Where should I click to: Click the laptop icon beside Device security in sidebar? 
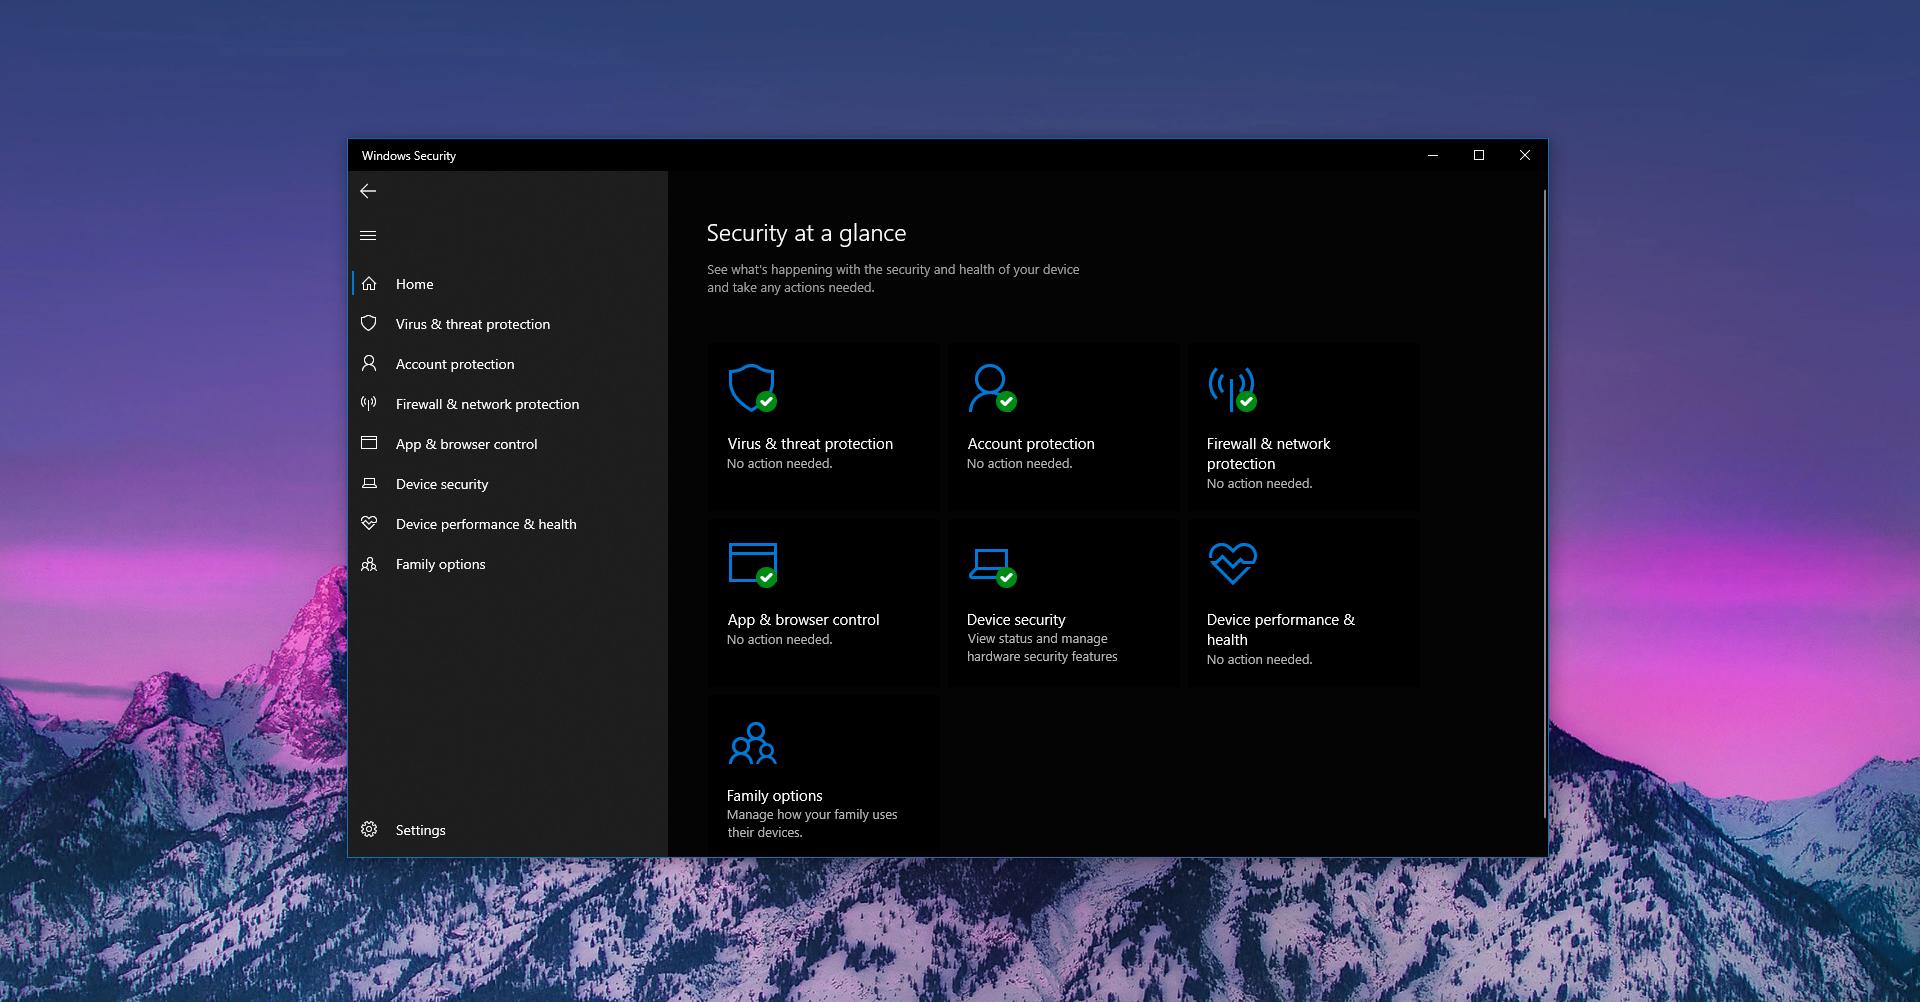coord(369,484)
